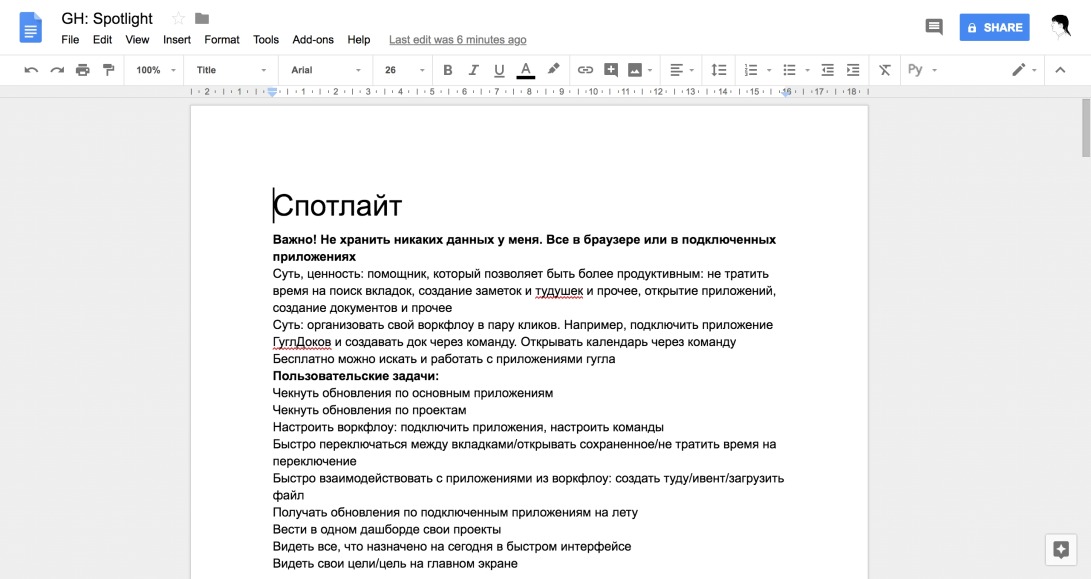
Task: Open line spacing options
Action: point(719,70)
